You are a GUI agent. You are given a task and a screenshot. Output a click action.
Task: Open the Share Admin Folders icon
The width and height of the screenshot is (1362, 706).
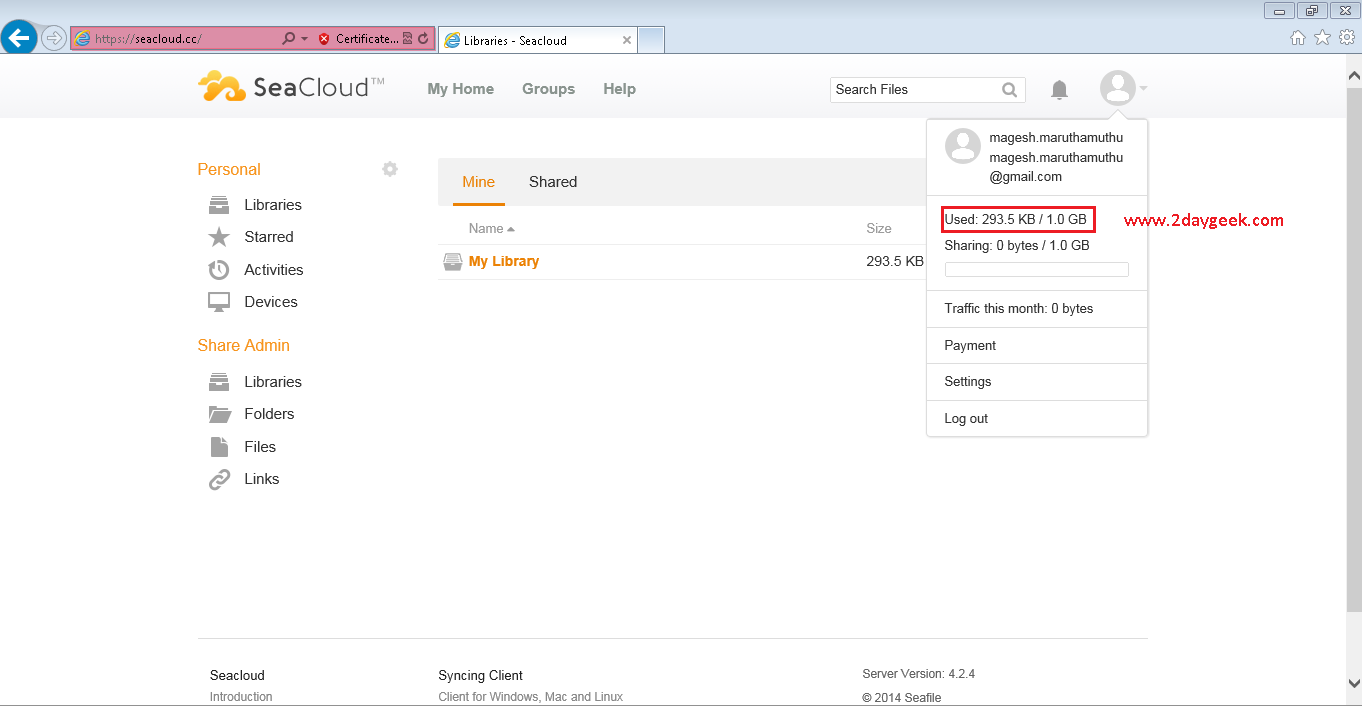tap(219, 414)
